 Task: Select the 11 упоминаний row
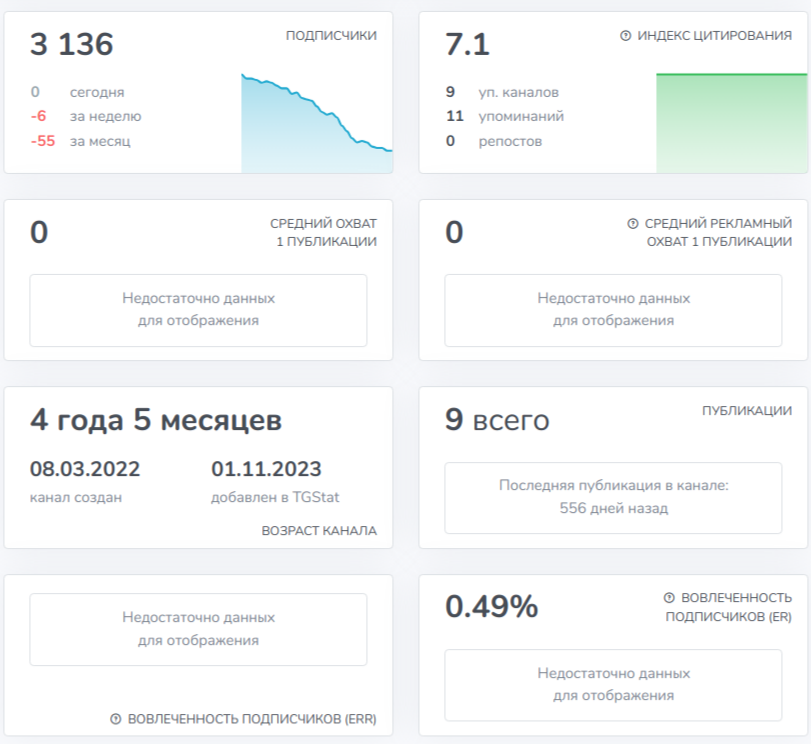pyautogui.click(x=505, y=116)
